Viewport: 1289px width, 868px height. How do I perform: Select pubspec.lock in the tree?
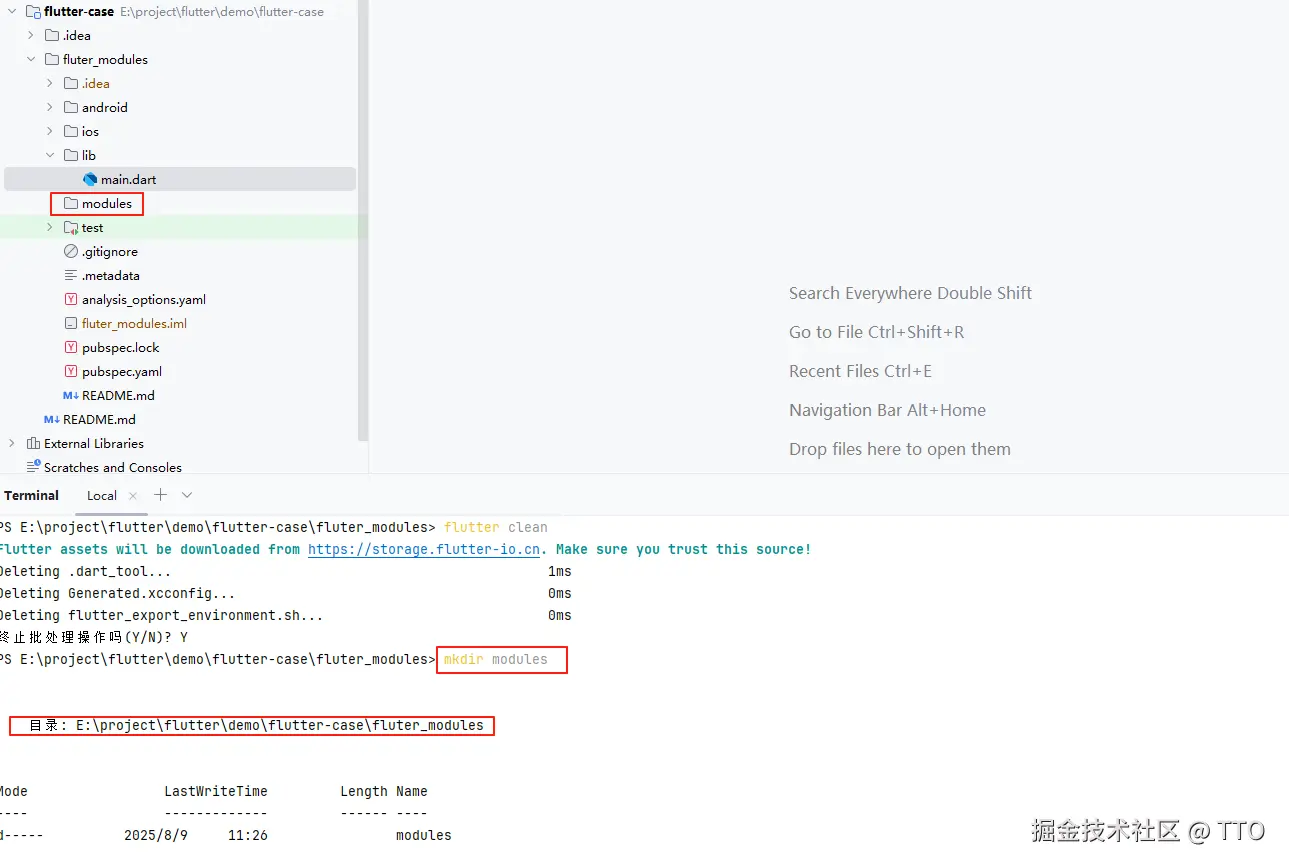point(121,348)
